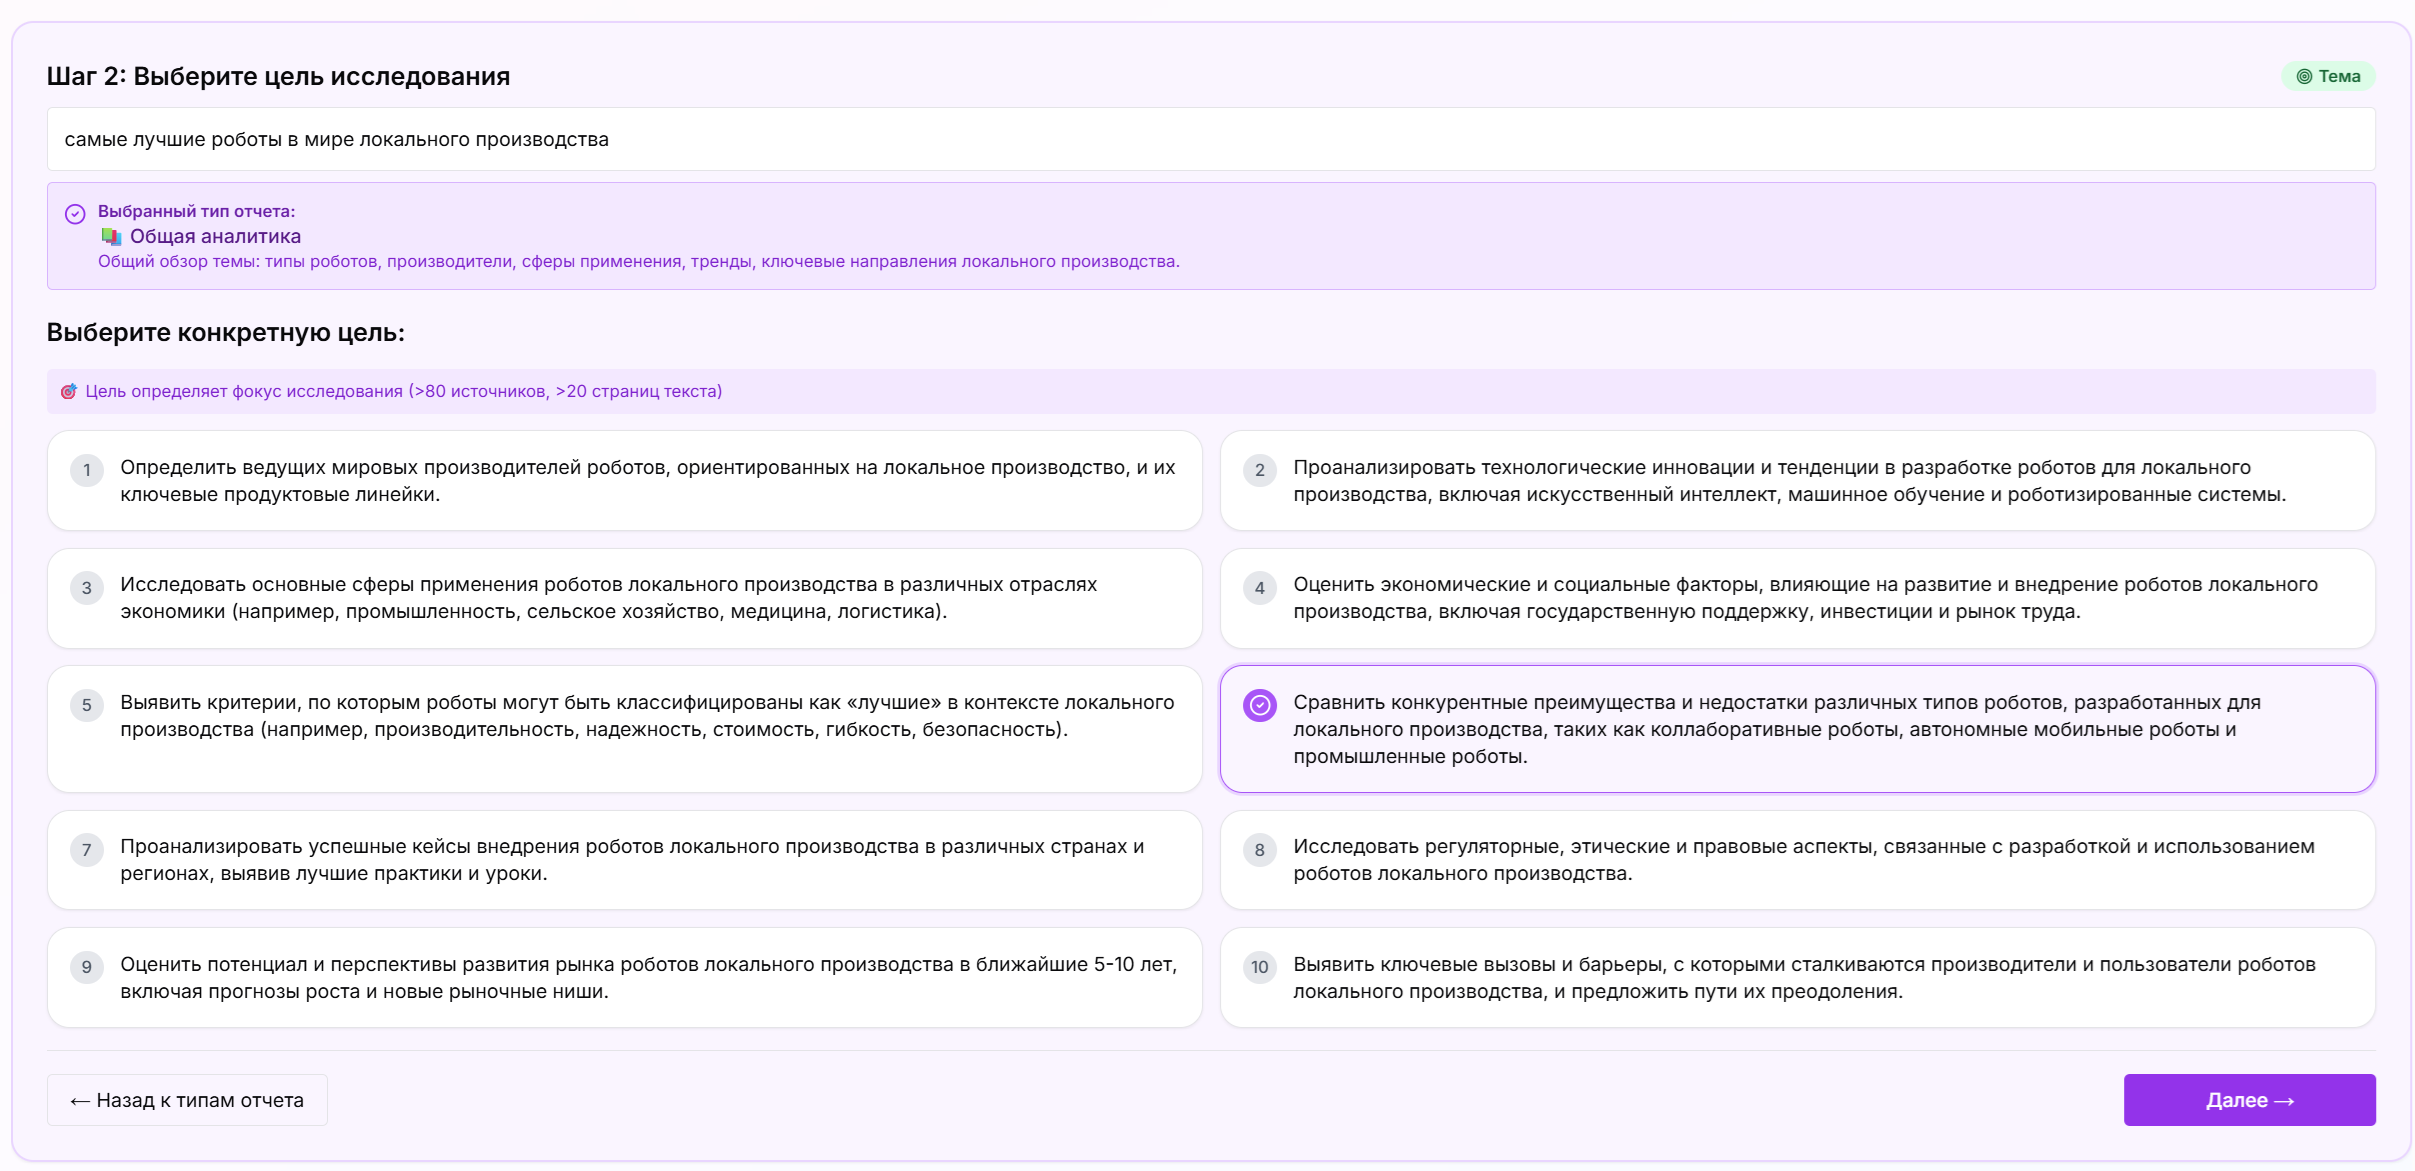Select goal 4 about экономические и социальные факторы
2415x1171 pixels.
[1796, 598]
